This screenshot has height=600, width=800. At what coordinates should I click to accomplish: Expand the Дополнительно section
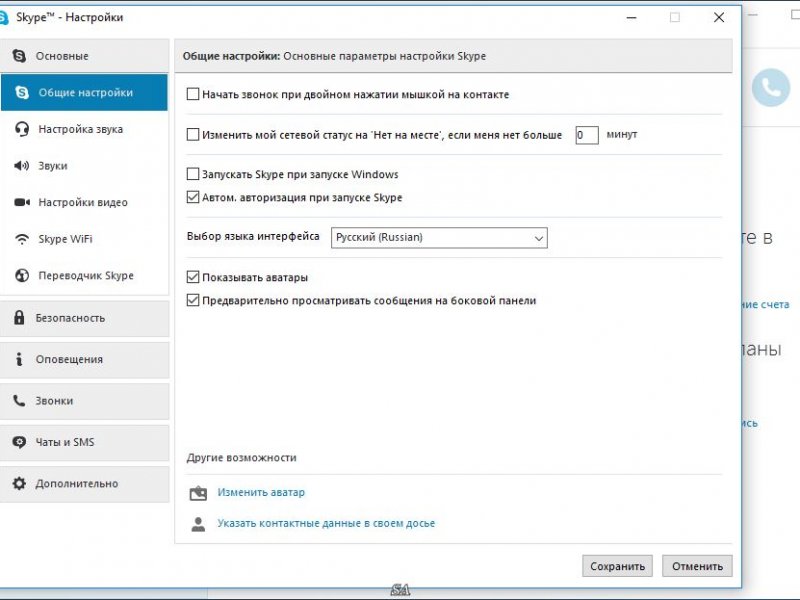click(x=84, y=483)
